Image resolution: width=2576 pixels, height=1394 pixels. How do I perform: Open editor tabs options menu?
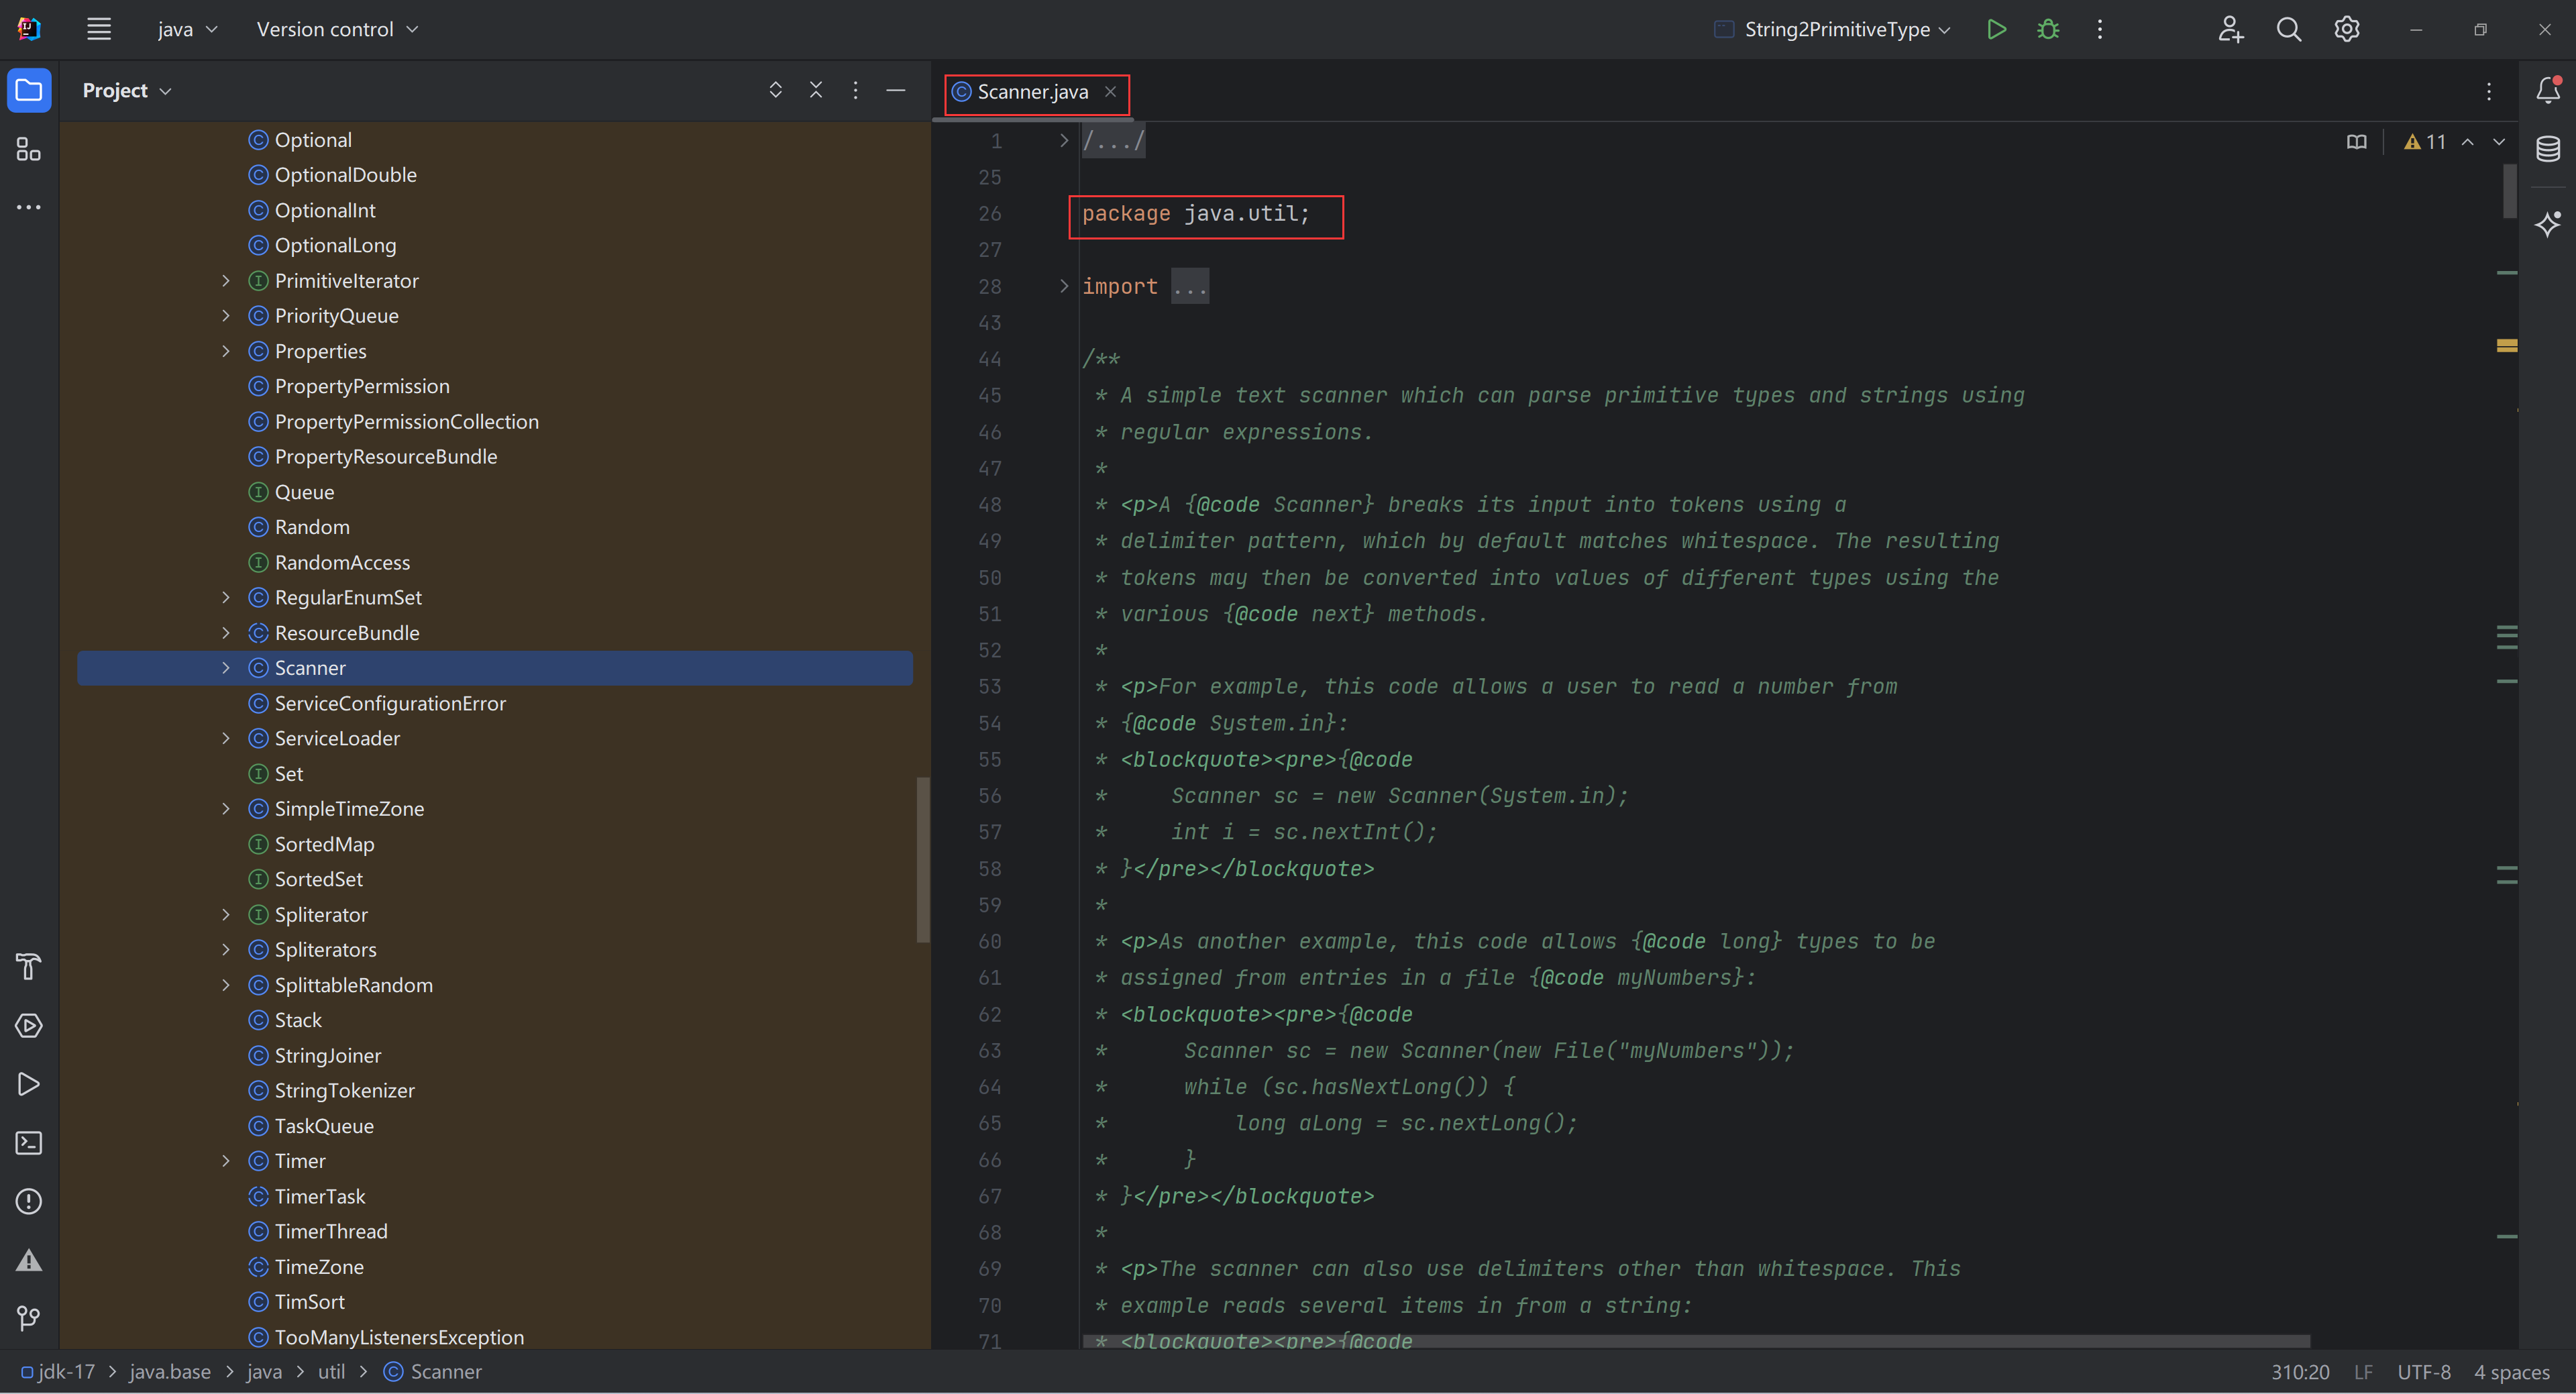click(2489, 91)
